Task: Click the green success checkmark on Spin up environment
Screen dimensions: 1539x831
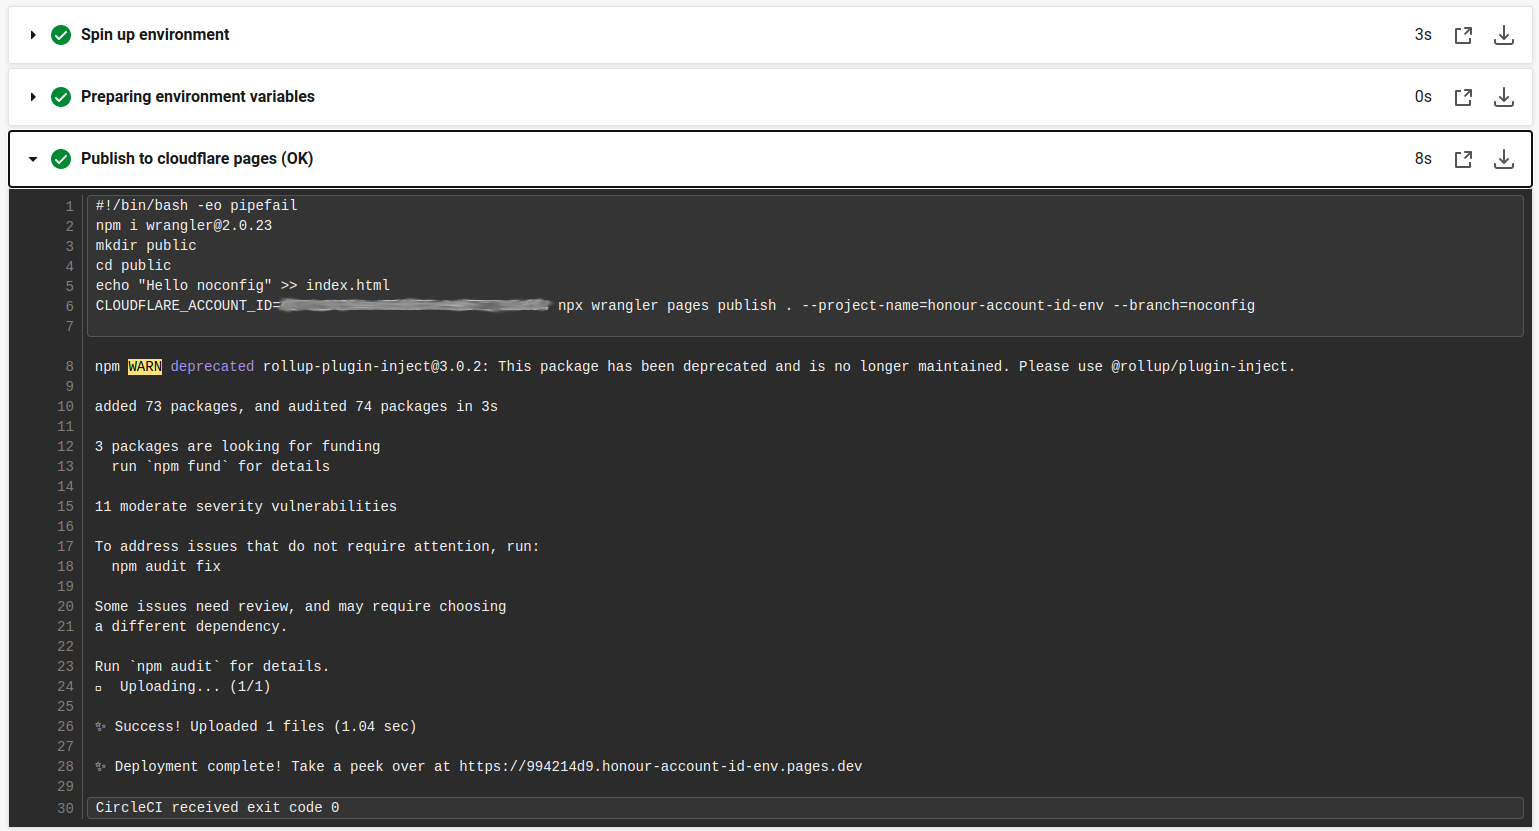Action: (x=60, y=34)
